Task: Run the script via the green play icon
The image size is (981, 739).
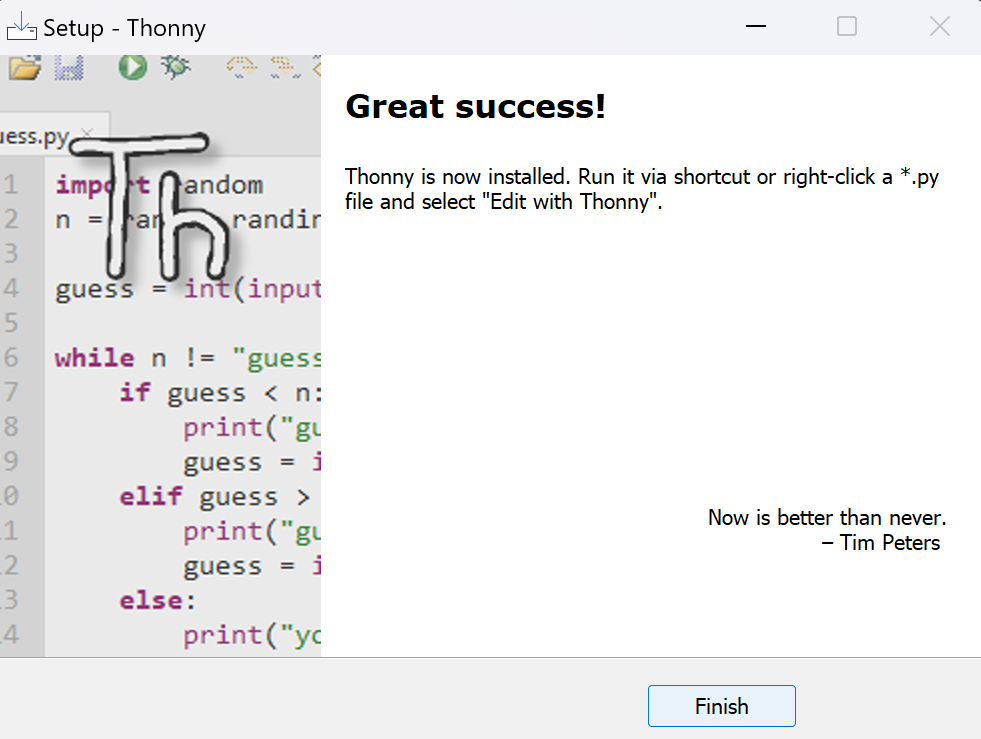Action: click(131, 66)
